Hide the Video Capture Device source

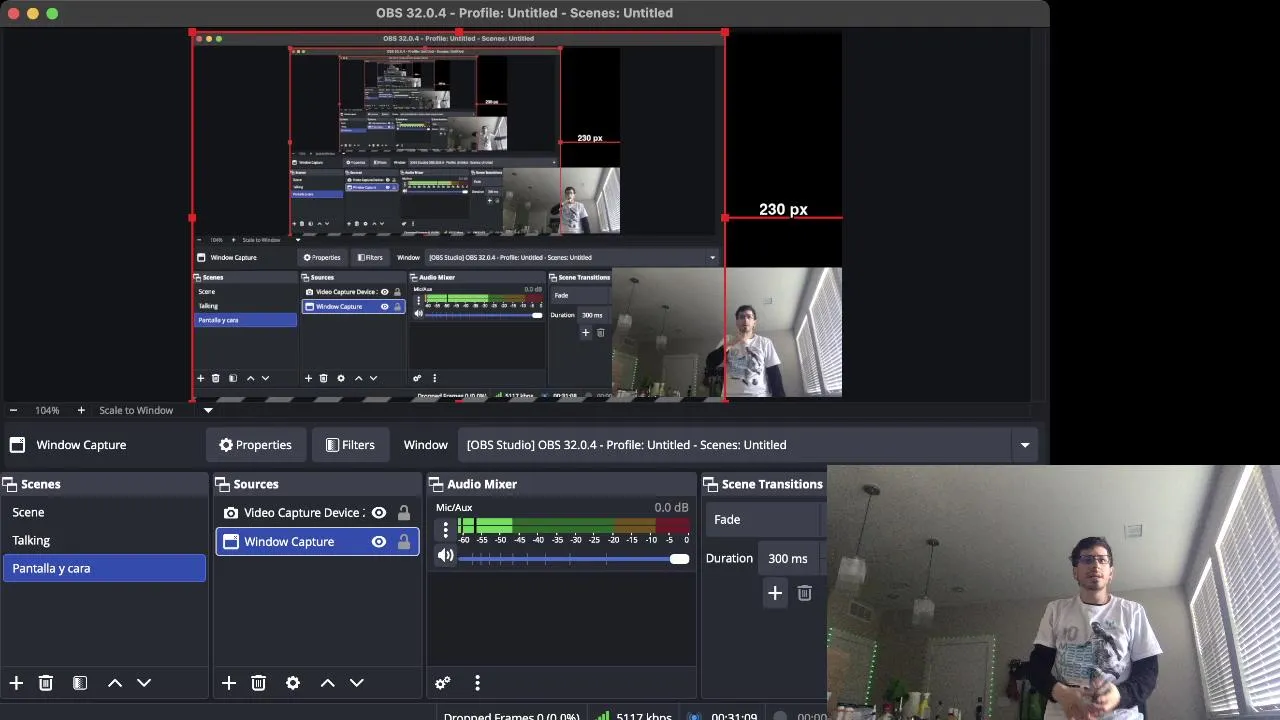coord(379,513)
